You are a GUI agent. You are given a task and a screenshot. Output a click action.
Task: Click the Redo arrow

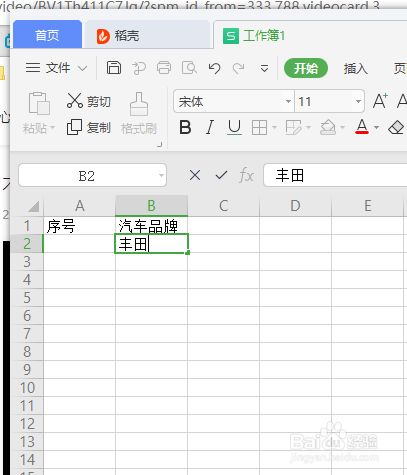coord(239,68)
